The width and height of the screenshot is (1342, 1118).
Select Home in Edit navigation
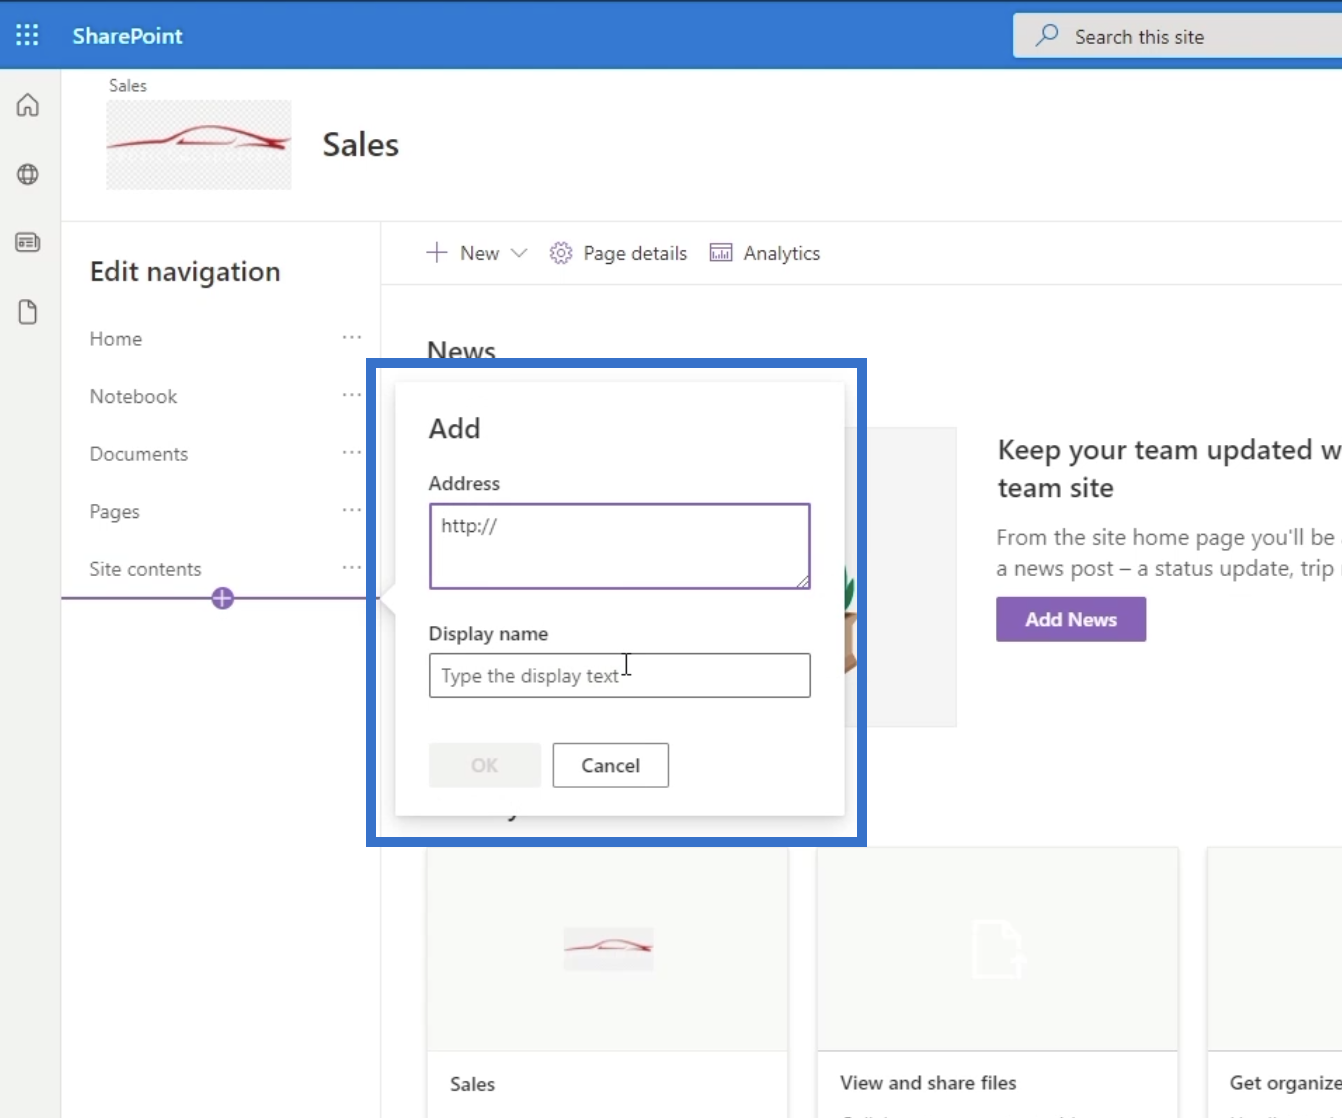click(116, 339)
